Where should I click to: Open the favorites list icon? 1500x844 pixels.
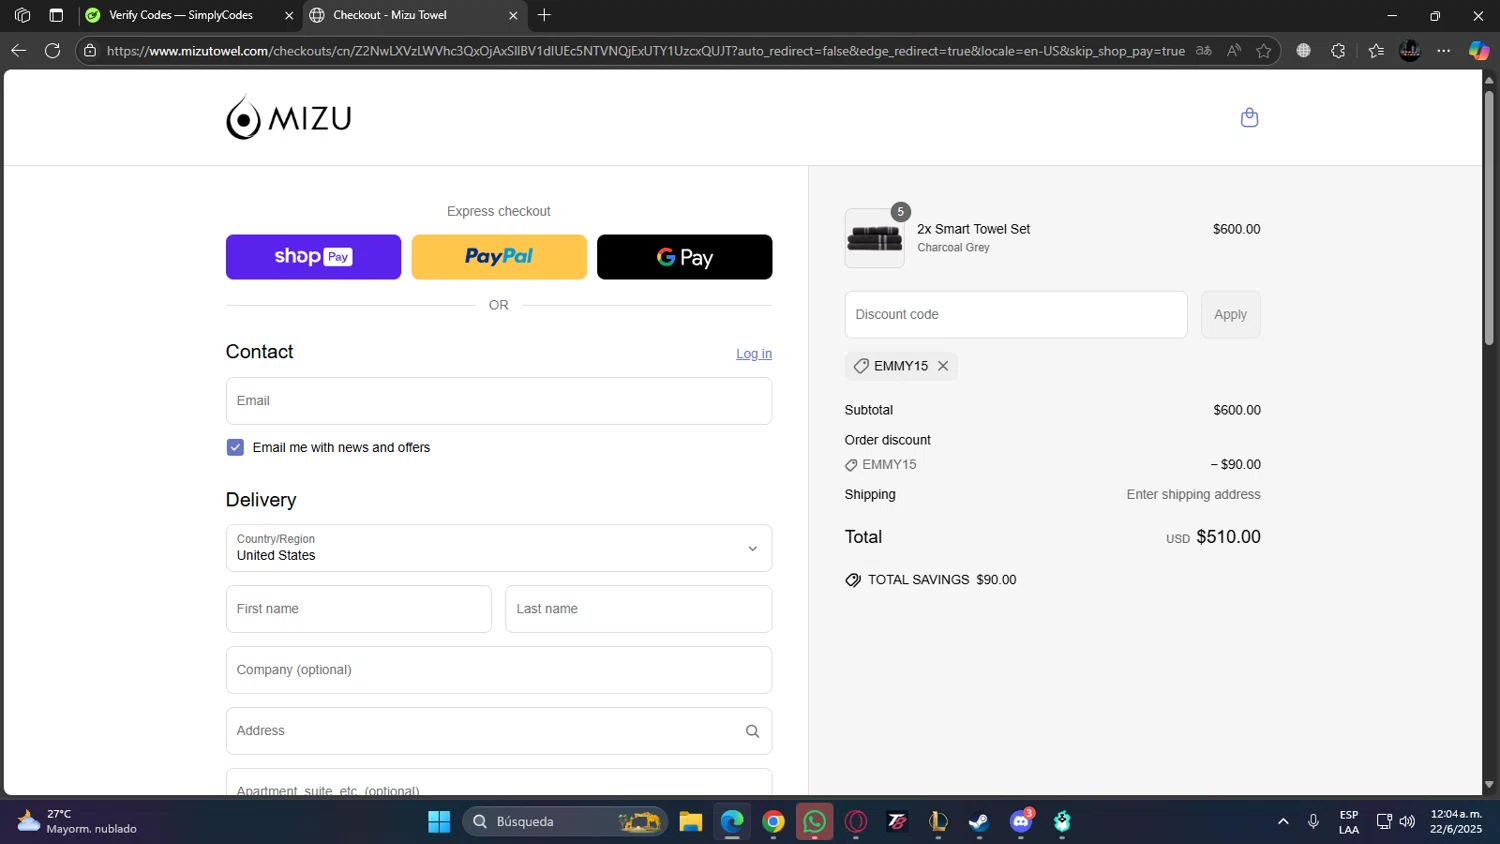[x=1376, y=50]
